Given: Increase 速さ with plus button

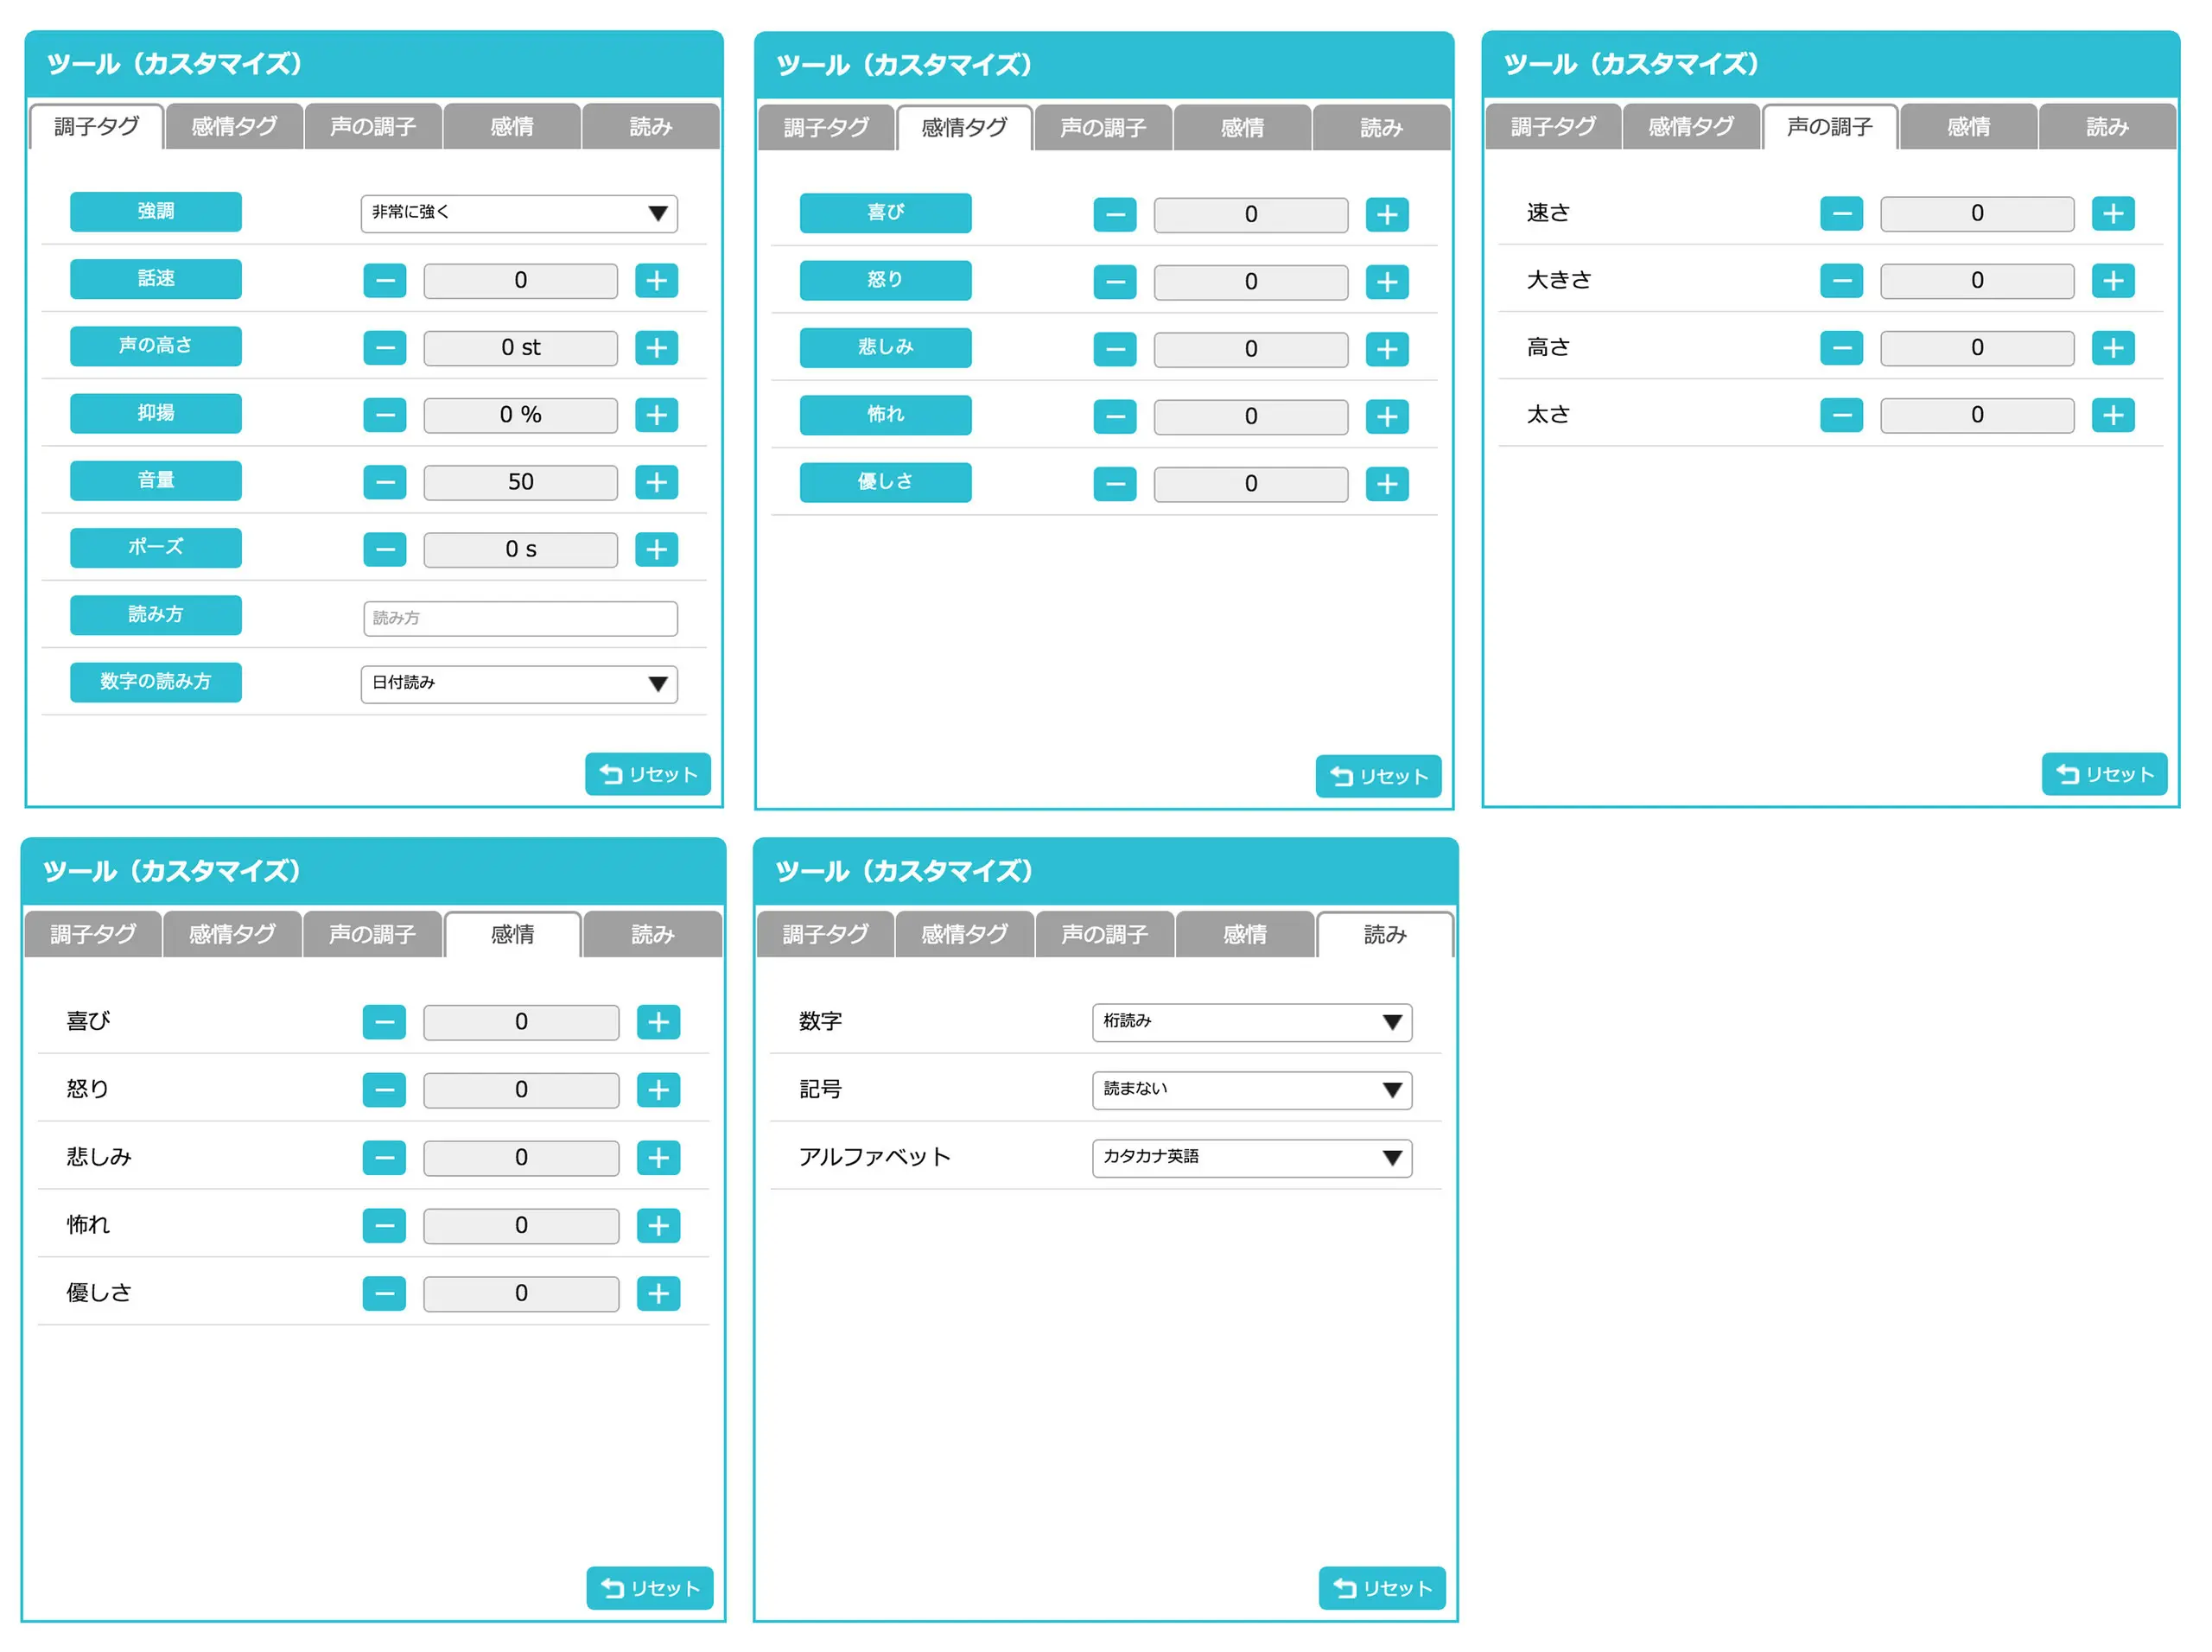Looking at the screenshot, I should (2113, 214).
